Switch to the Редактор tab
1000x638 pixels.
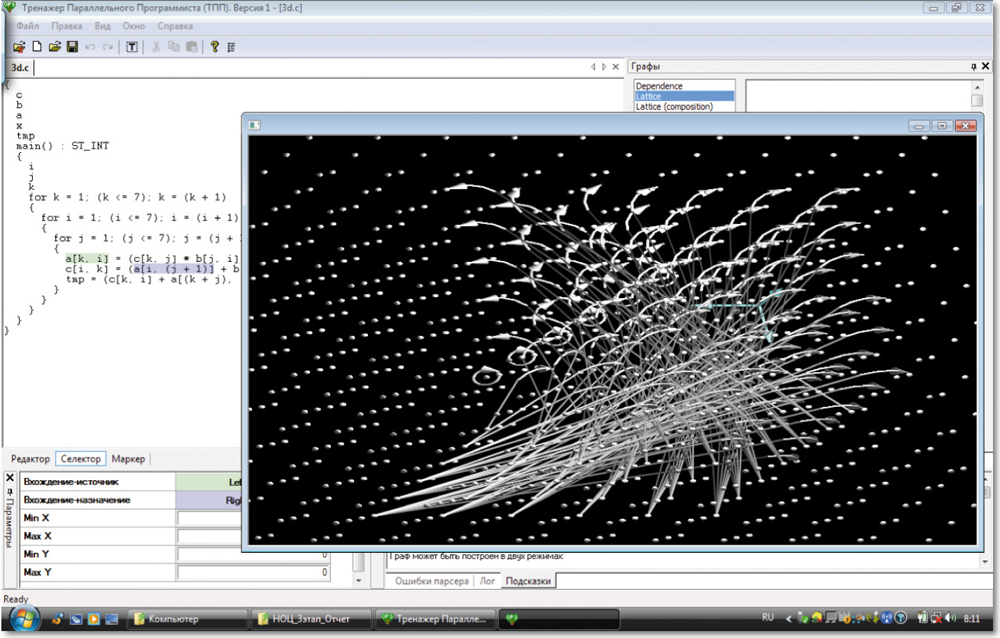tap(30, 459)
